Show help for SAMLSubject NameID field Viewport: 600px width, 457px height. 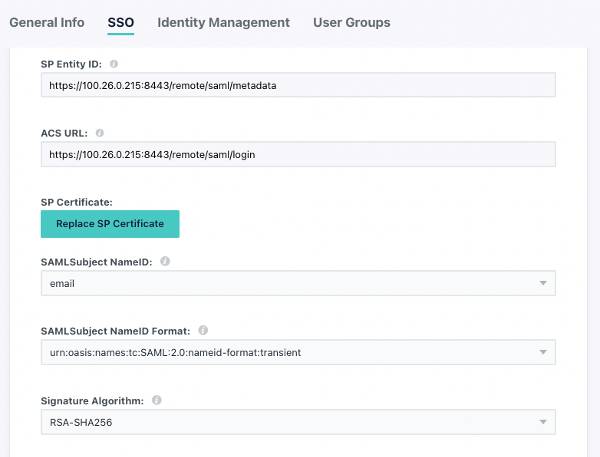165,261
